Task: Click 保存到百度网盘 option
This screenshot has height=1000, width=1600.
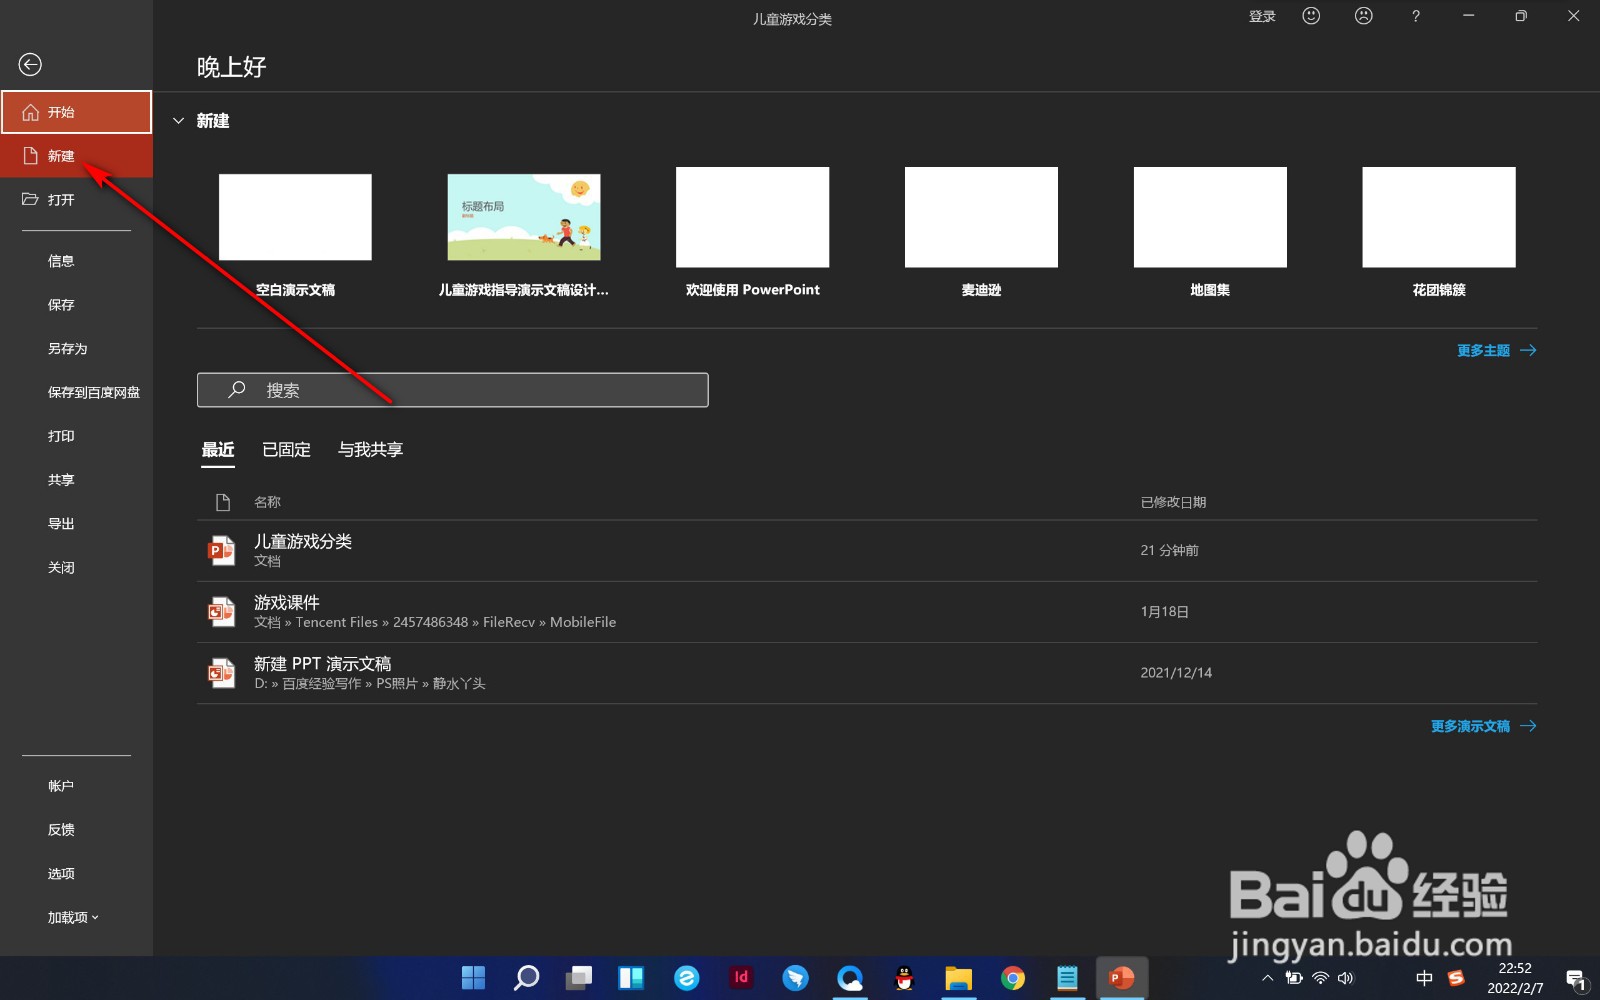Action: click(x=94, y=393)
